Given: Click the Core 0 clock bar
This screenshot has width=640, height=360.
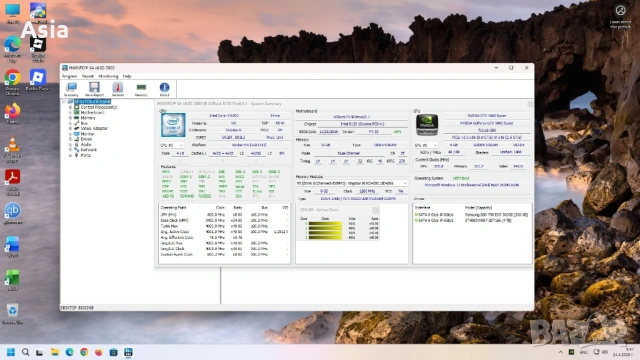Looking at the screenshot, I should (x=325, y=224).
